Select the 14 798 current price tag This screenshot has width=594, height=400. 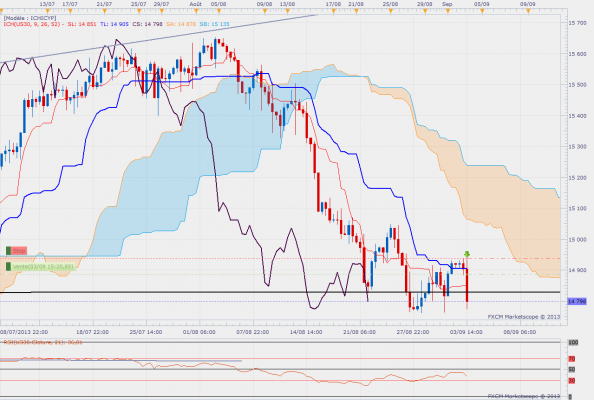click(x=577, y=302)
